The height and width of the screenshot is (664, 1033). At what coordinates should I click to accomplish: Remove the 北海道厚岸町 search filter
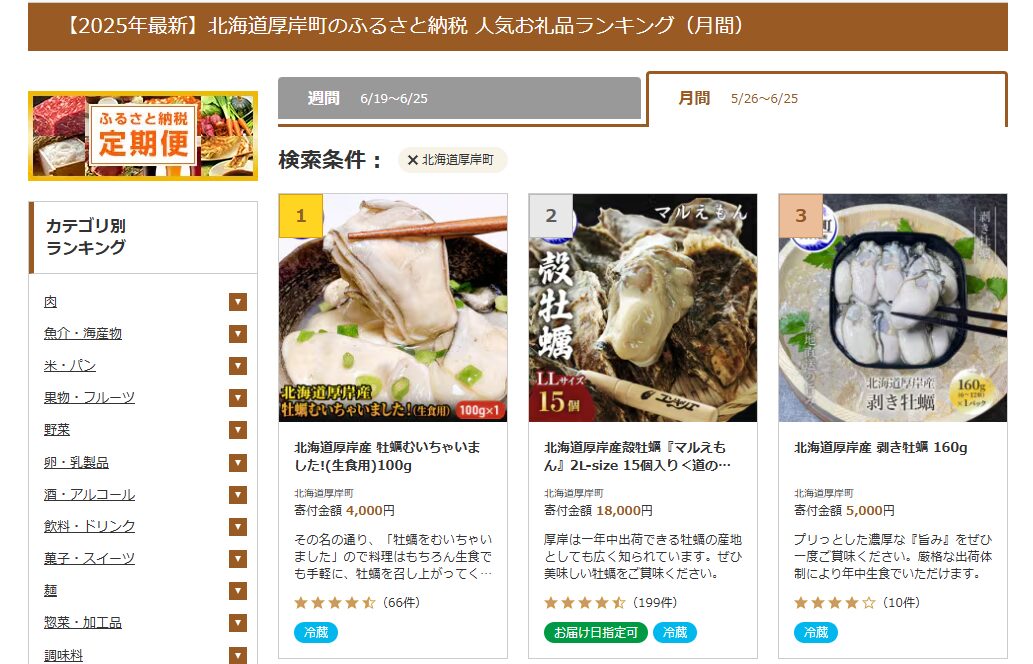pyautogui.click(x=452, y=160)
